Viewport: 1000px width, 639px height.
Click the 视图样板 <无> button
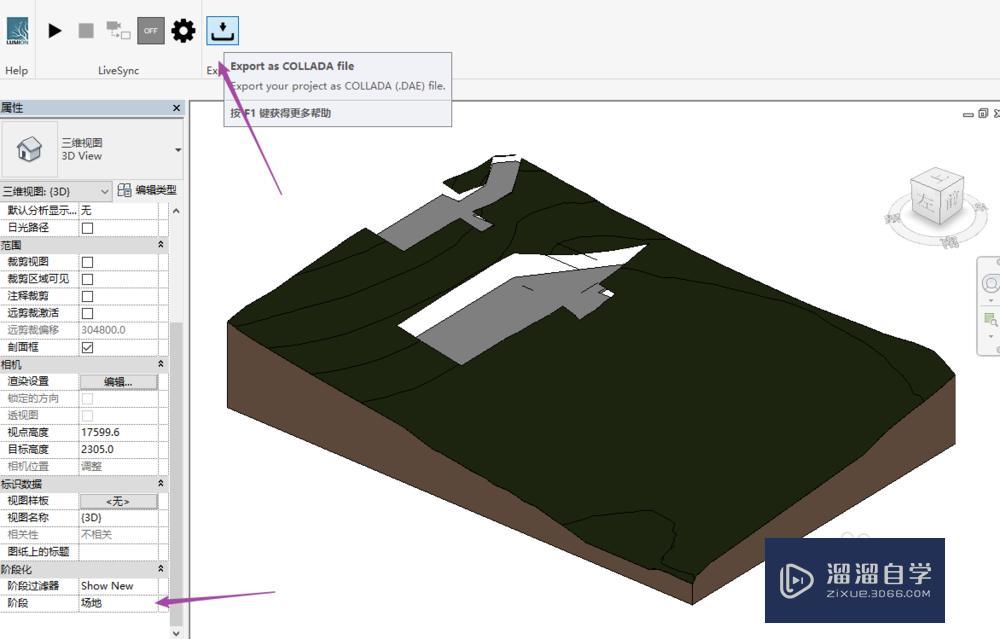point(119,501)
